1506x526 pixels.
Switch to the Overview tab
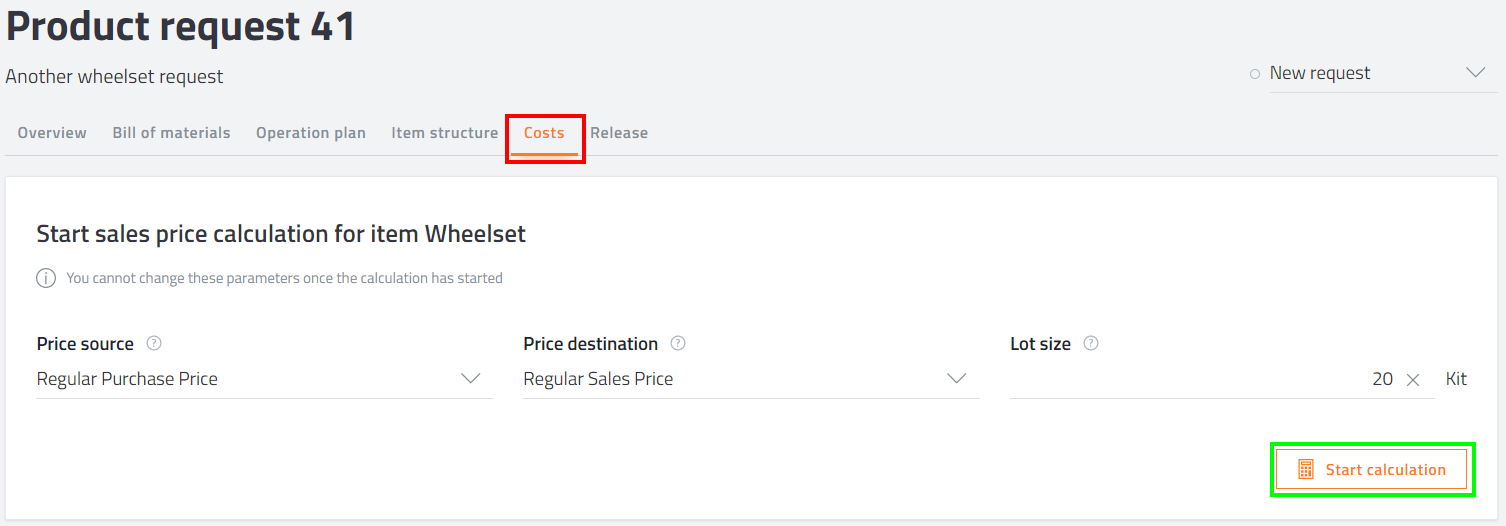click(52, 133)
